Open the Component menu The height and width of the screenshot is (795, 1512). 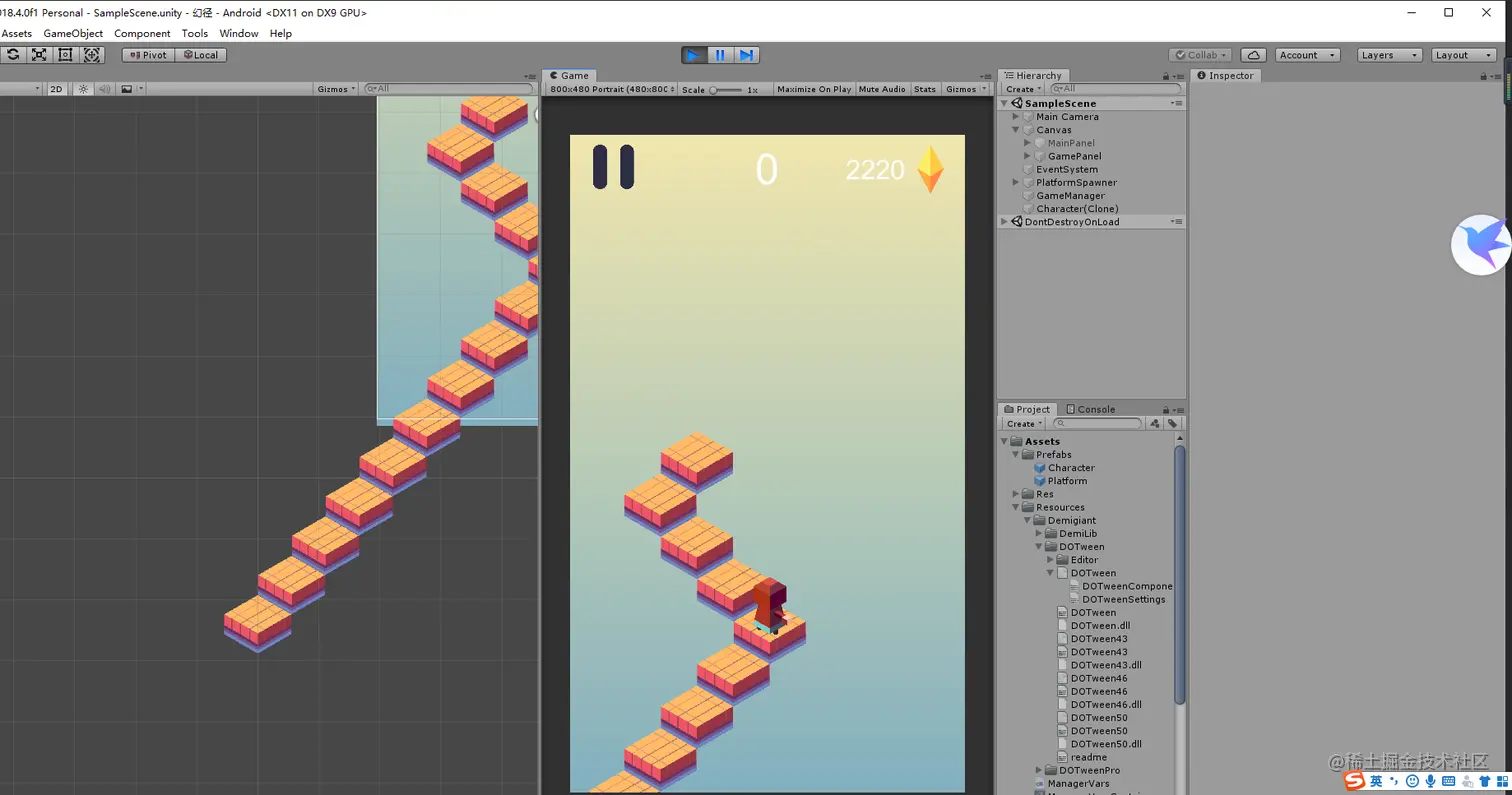tap(142, 33)
